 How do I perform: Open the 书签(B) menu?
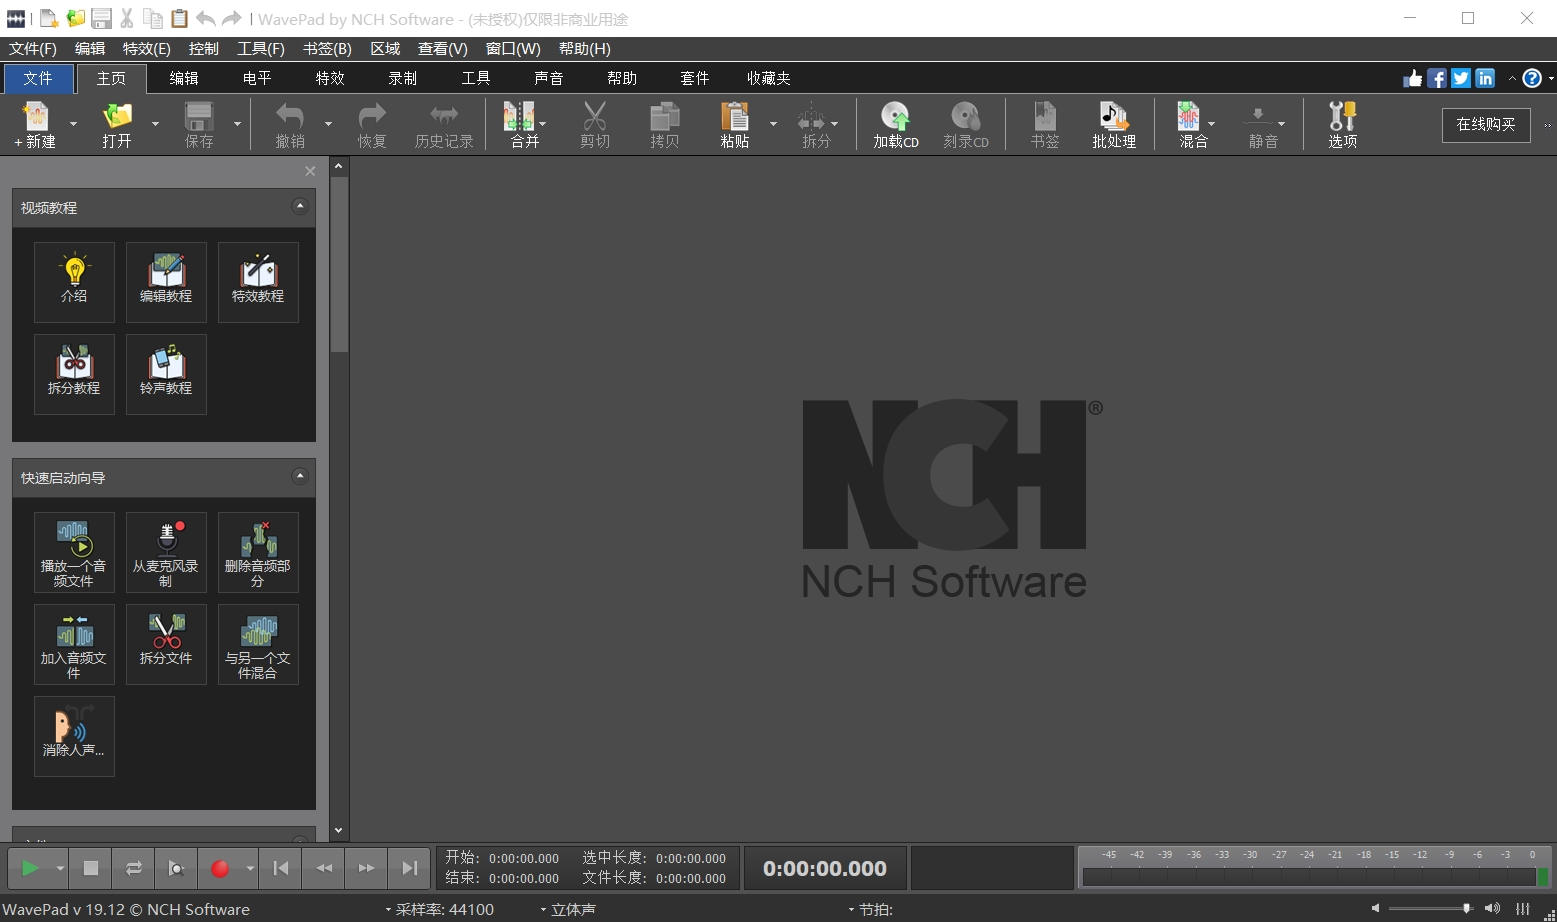[327, 49]
